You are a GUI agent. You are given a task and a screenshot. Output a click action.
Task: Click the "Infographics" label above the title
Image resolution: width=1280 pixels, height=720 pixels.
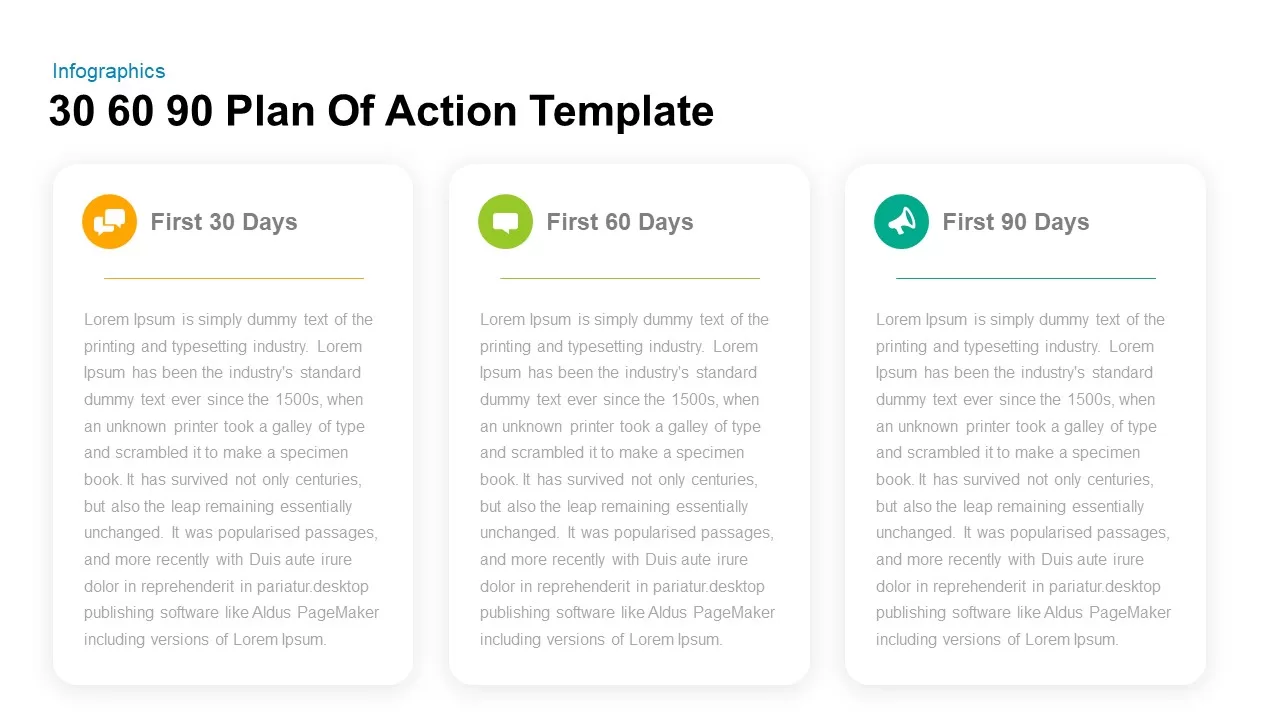point(109,71)
